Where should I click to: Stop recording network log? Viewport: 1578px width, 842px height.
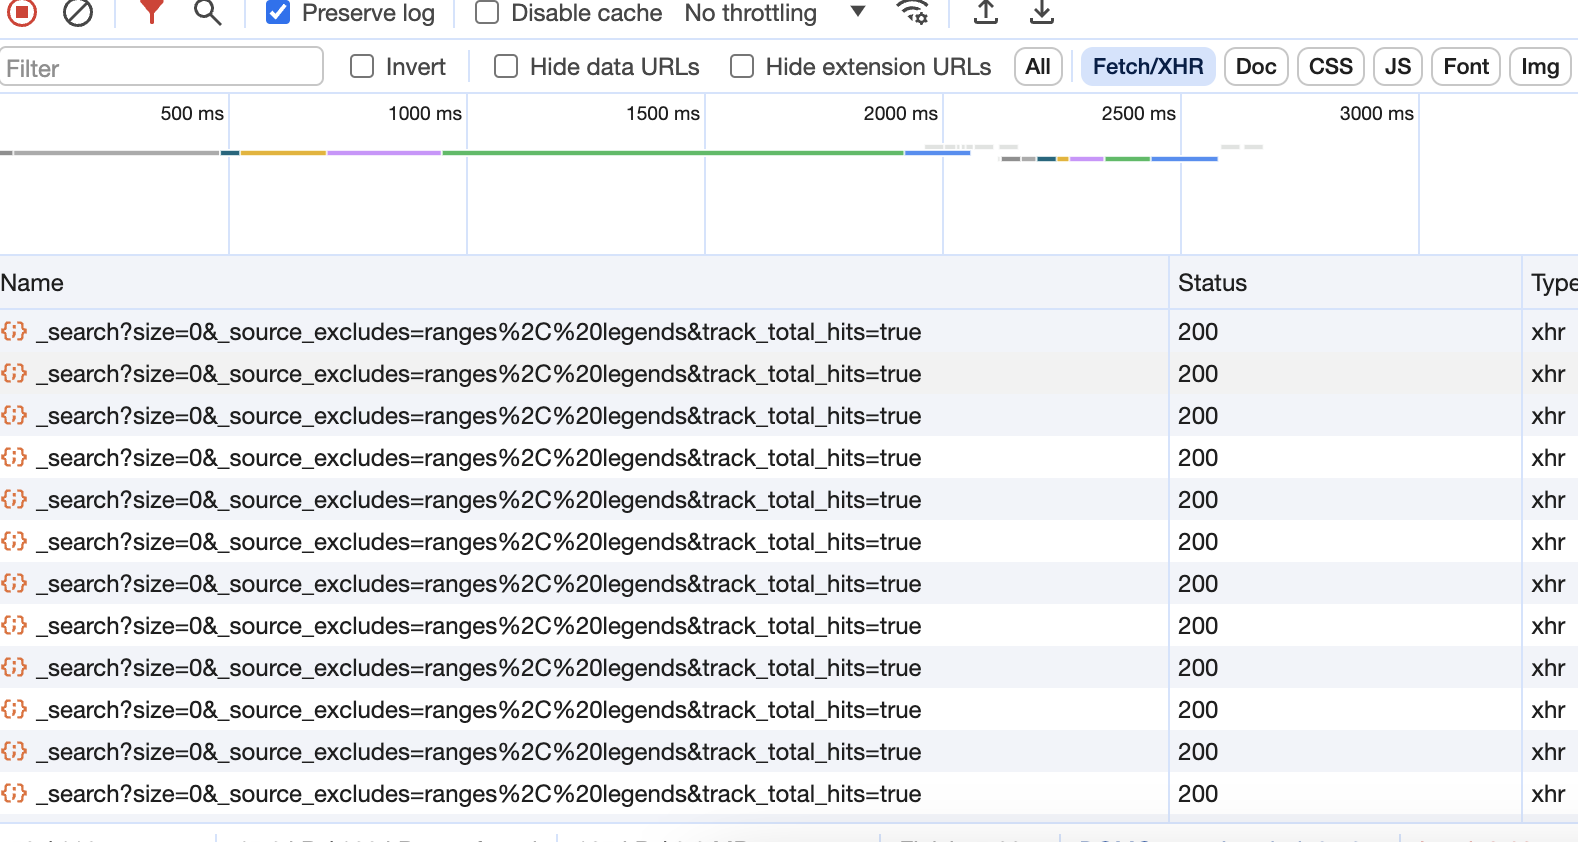[x=22, y=12]
